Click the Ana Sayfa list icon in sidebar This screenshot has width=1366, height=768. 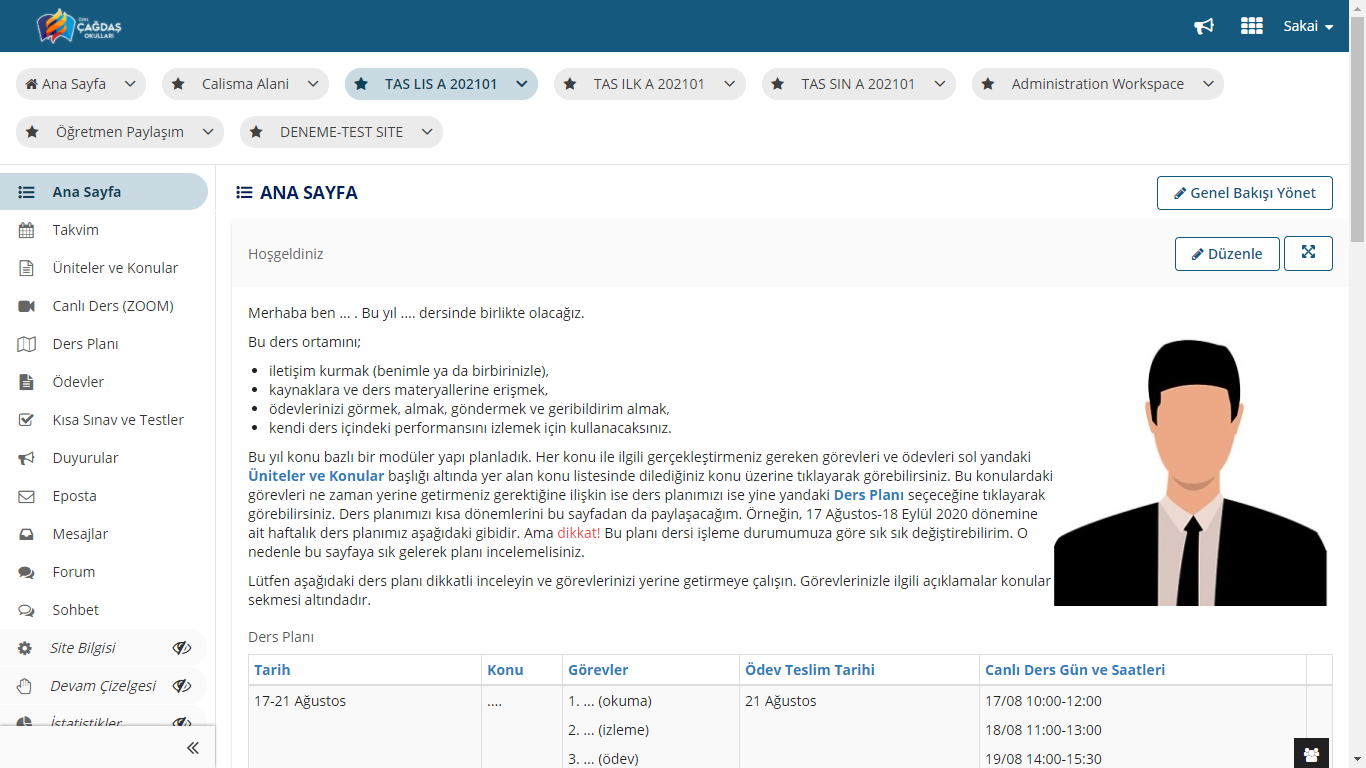[x=27, y=192]
